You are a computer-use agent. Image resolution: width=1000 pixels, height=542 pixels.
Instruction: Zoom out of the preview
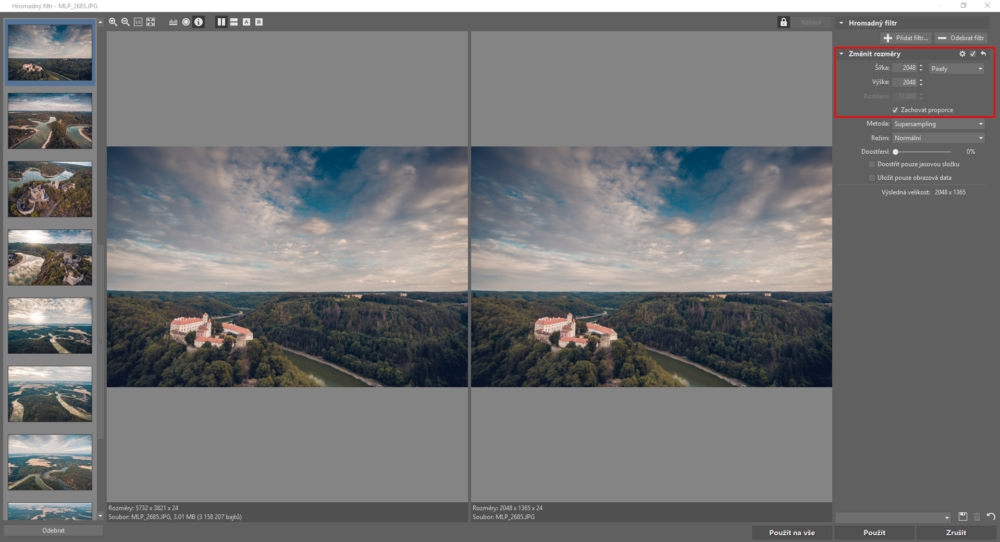click(x=126, y=22)
